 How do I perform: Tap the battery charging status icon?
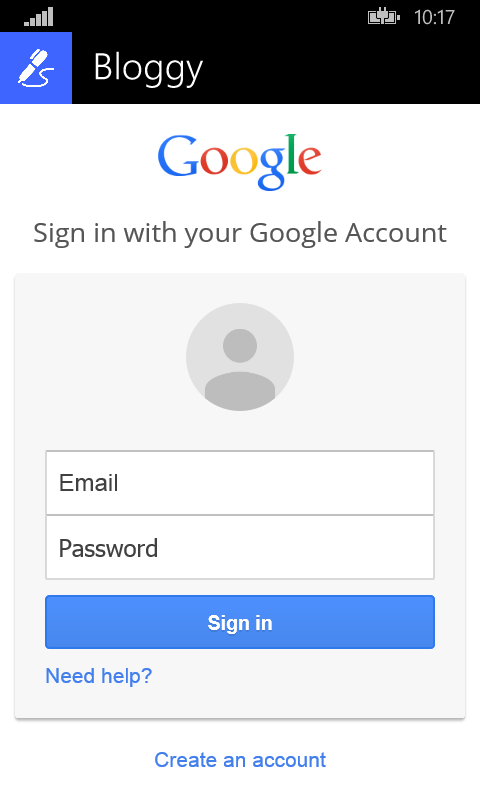[x=384, y=18]
